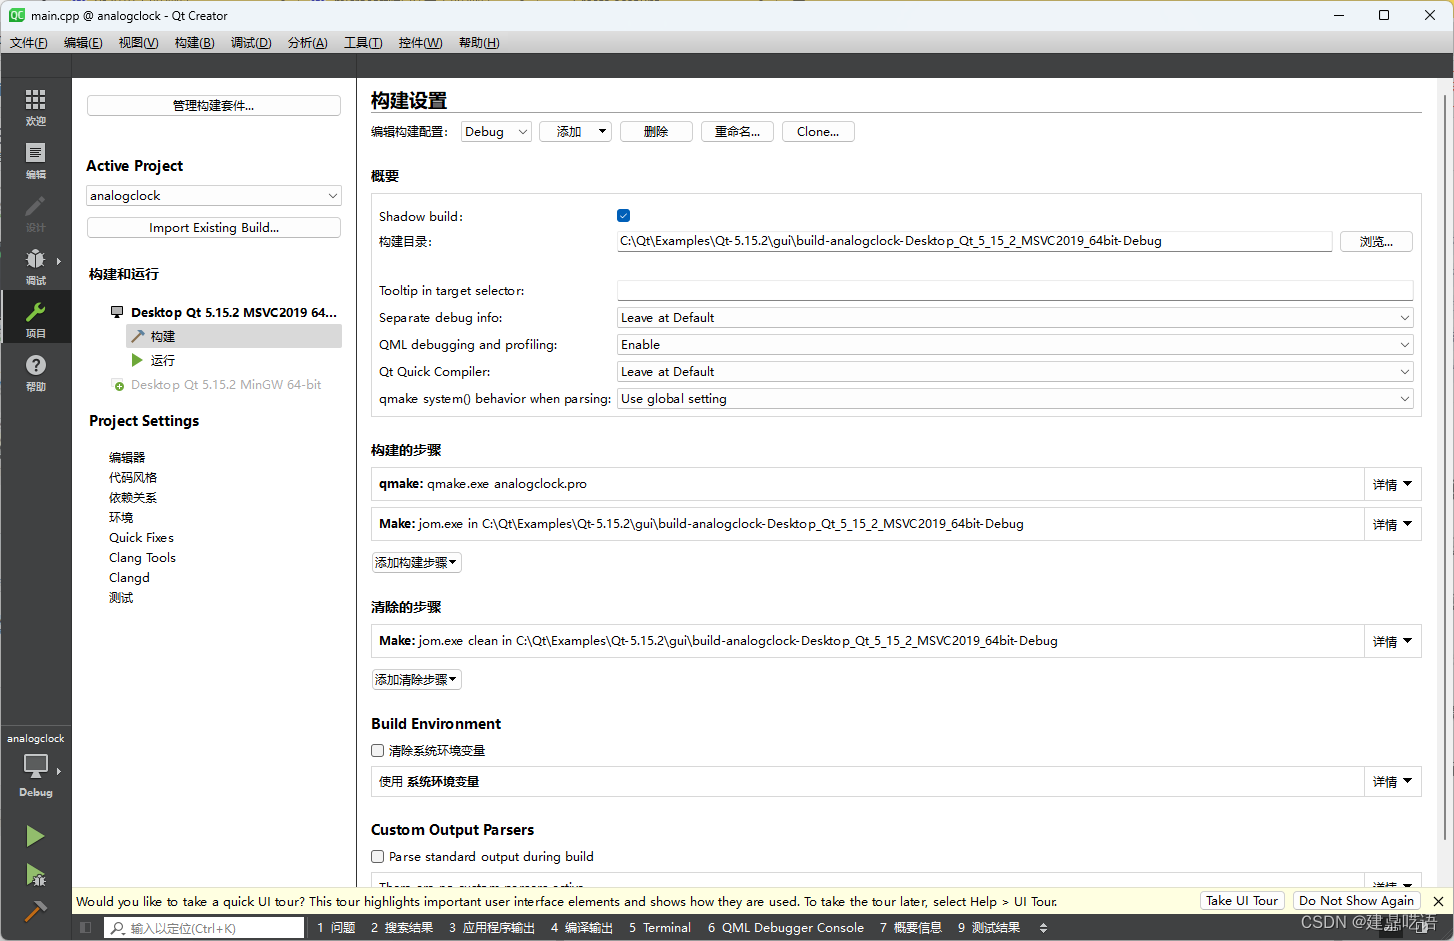Click the monitor icon beside Desktop Qt MSVC2019 kit
The height and width of the screenshot is (941, 1454).
(x=117, y=312)
